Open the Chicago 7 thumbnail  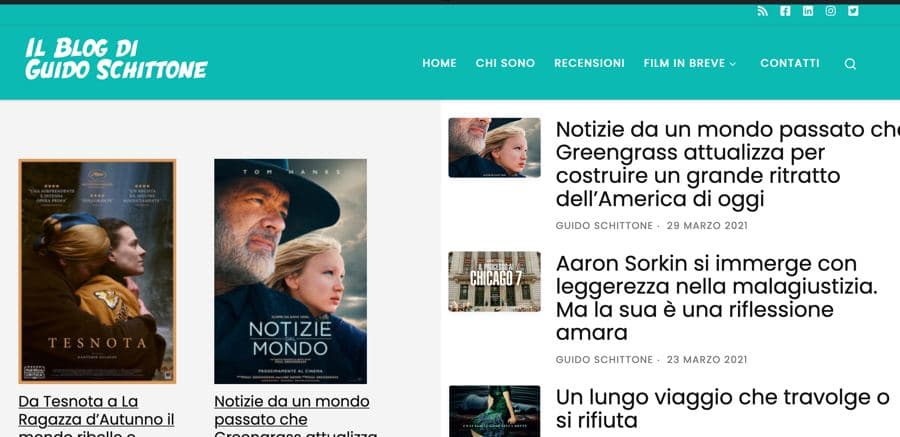[x=494, y=281]
